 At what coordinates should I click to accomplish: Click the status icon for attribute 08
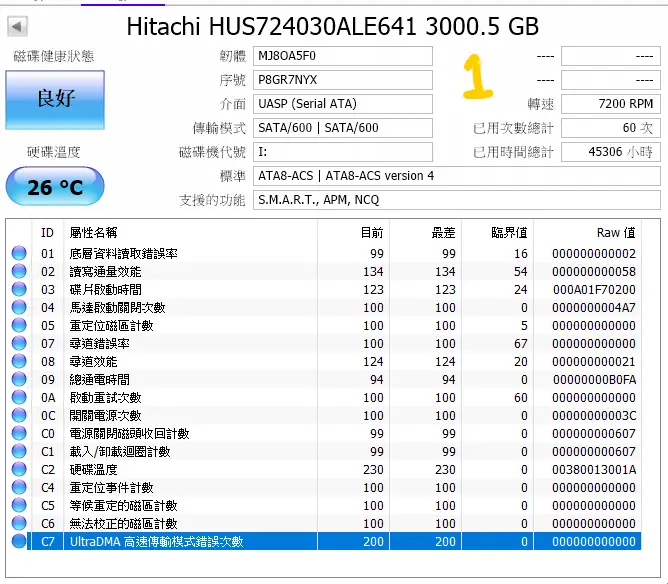pyautogui.click(x=19, y=361)
